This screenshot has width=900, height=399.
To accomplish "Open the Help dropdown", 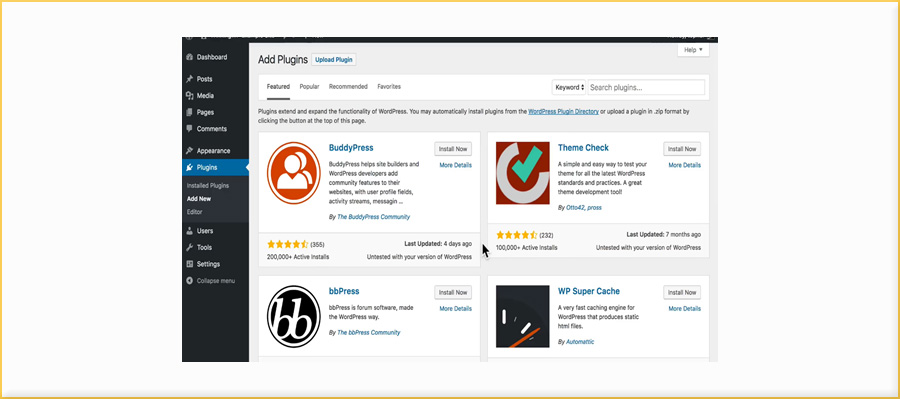I will click(693, 50).
